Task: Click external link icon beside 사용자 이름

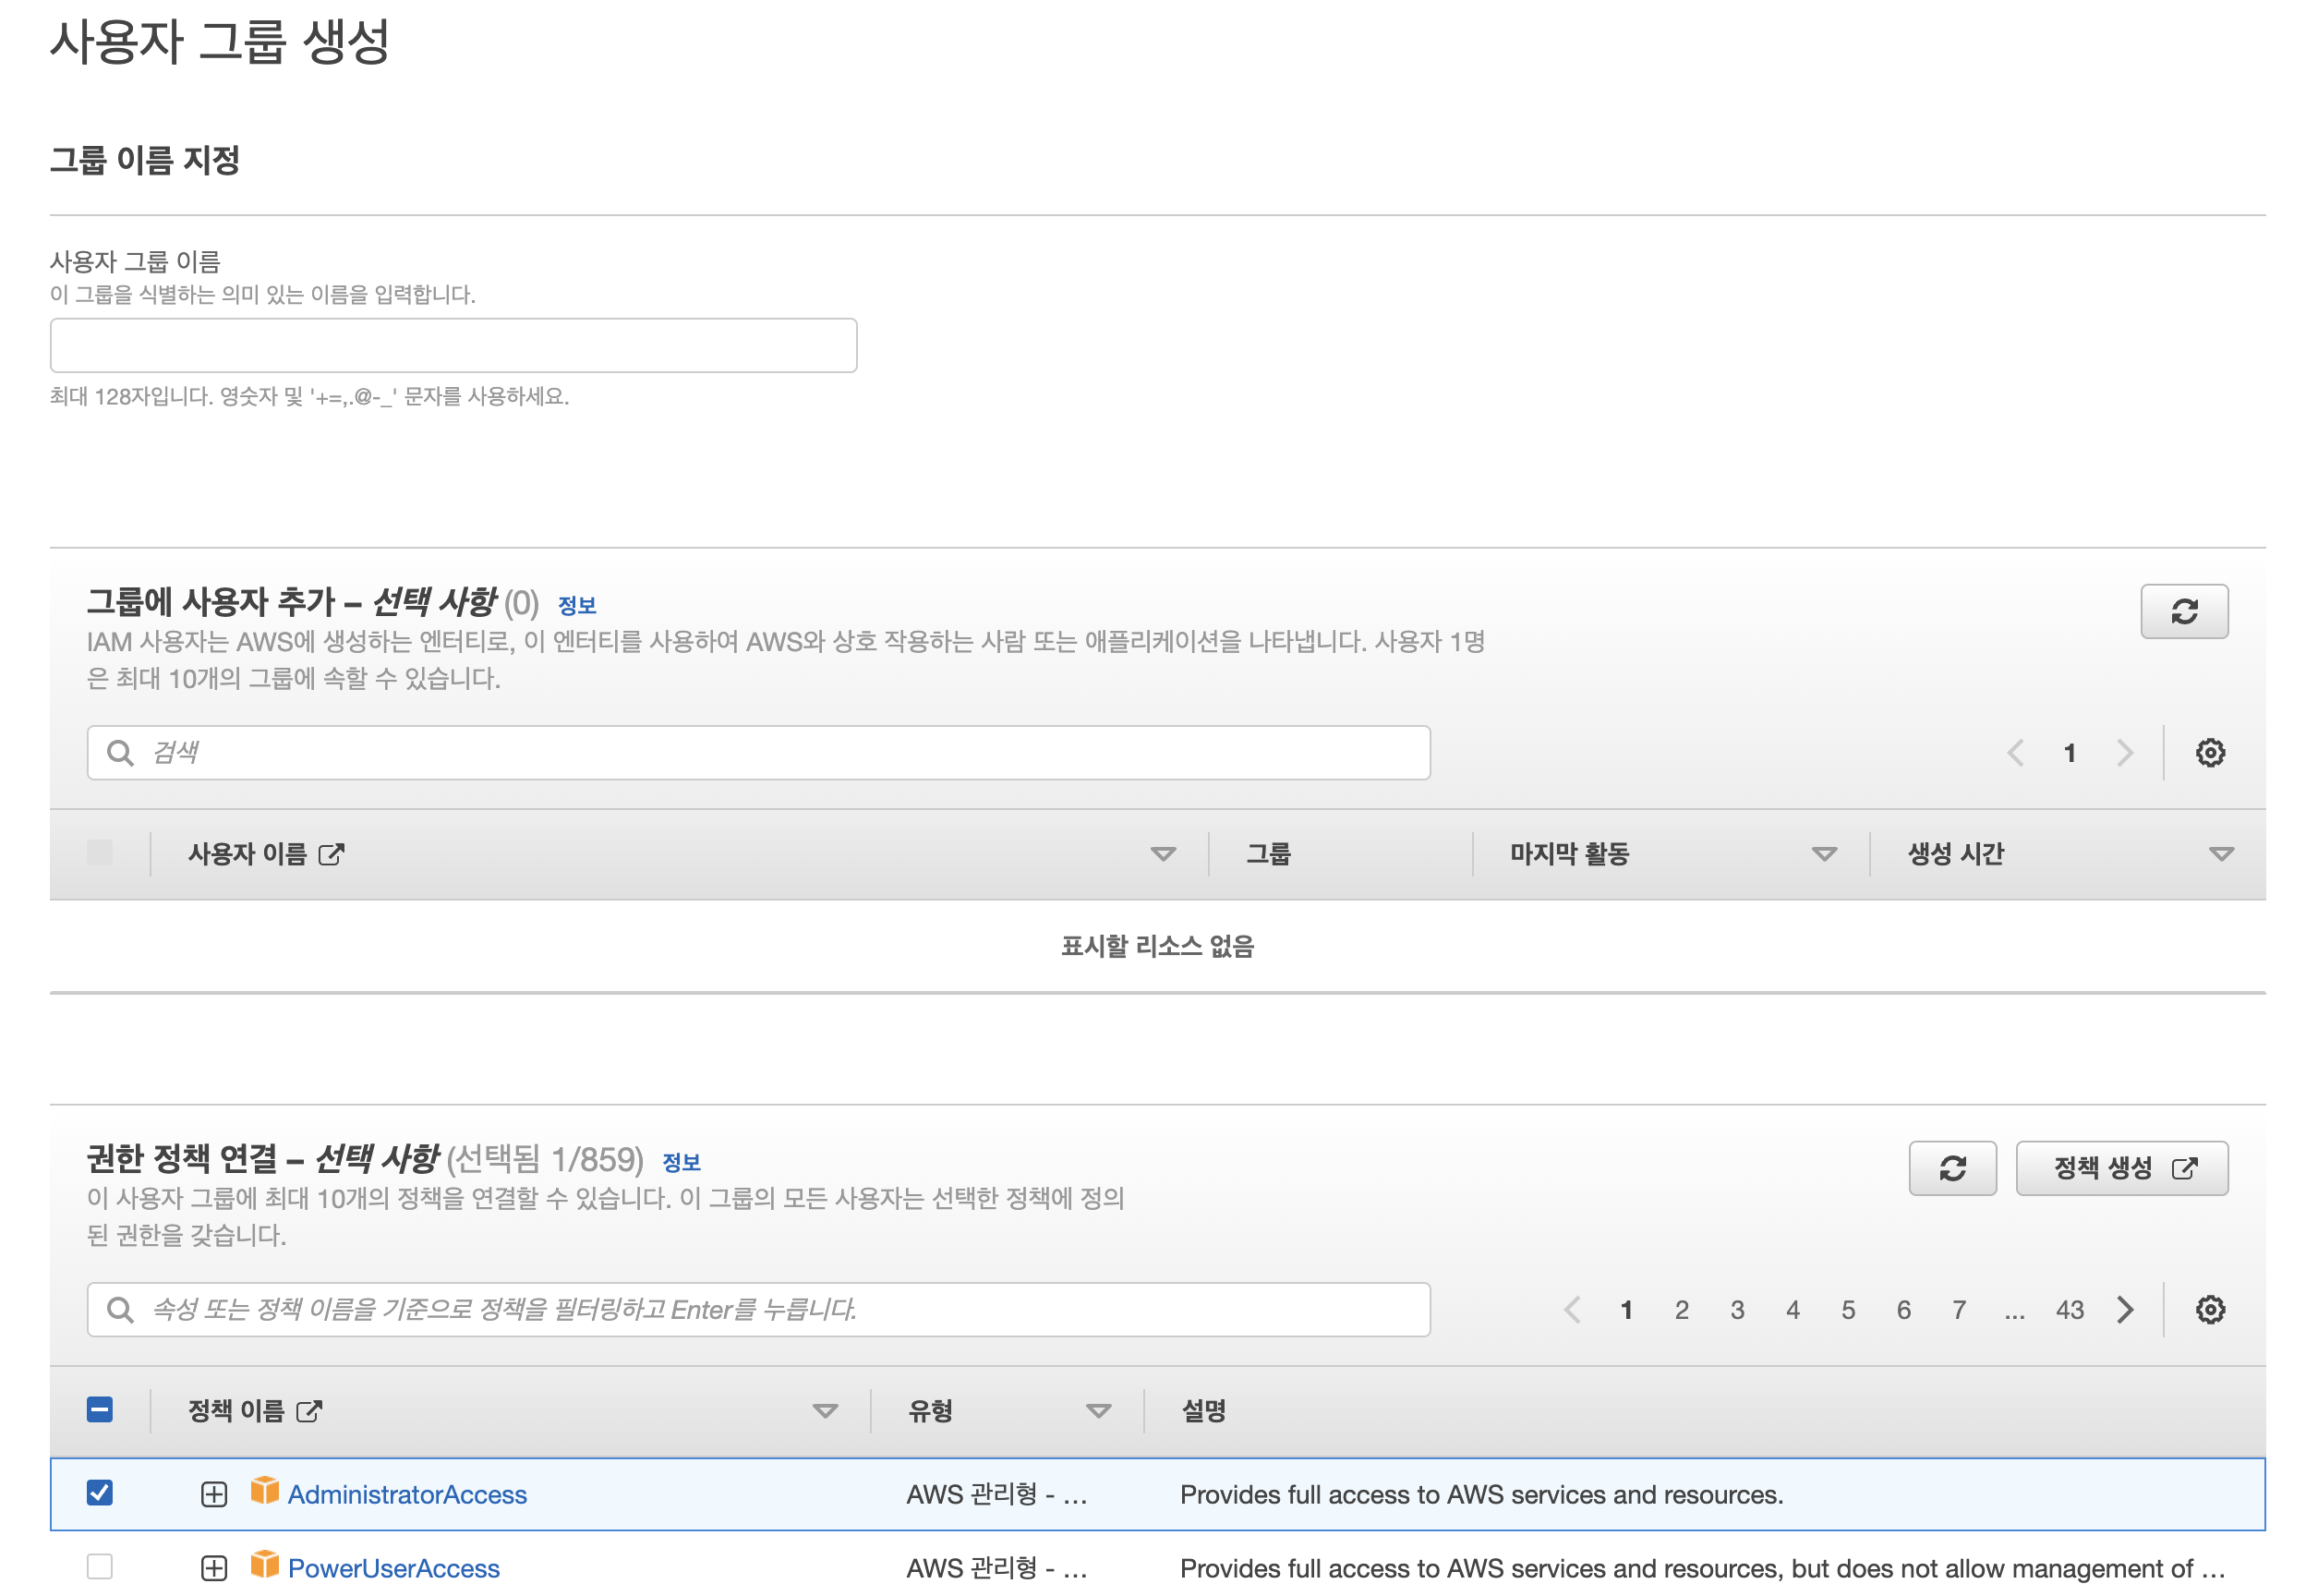Action: click(331, 854)
